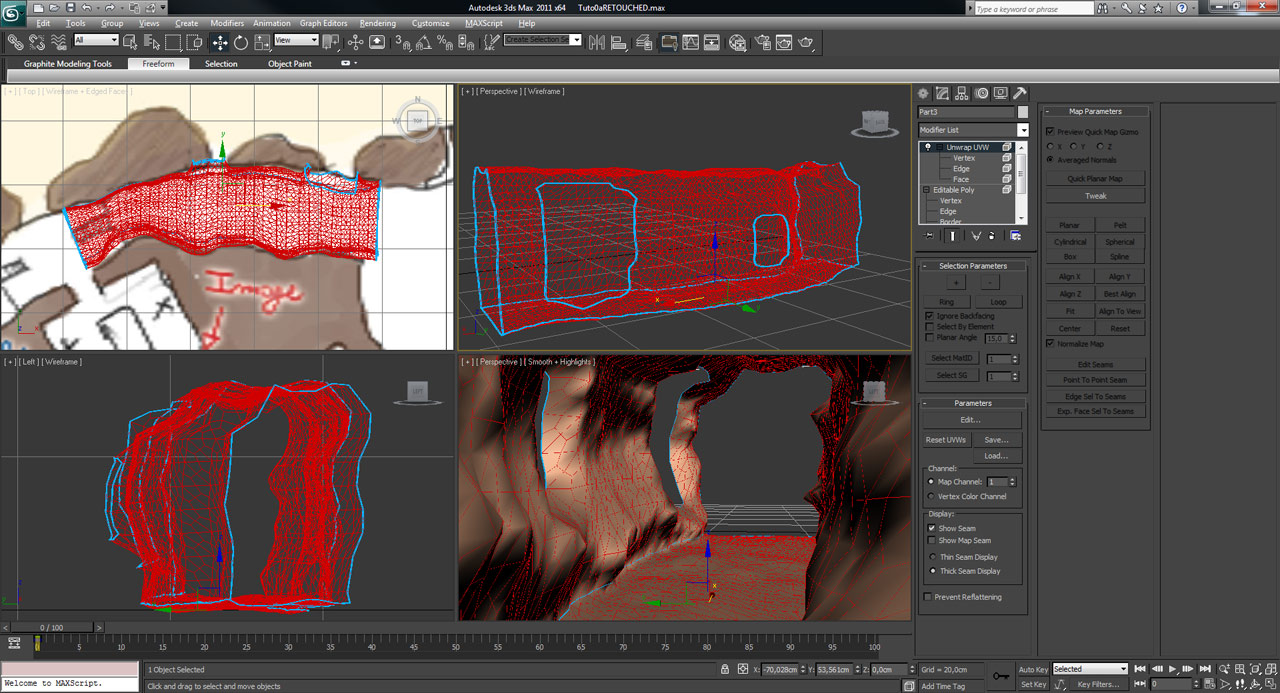
Task: Enable the Show Map Seam checkbox
Action: (932, 540)
